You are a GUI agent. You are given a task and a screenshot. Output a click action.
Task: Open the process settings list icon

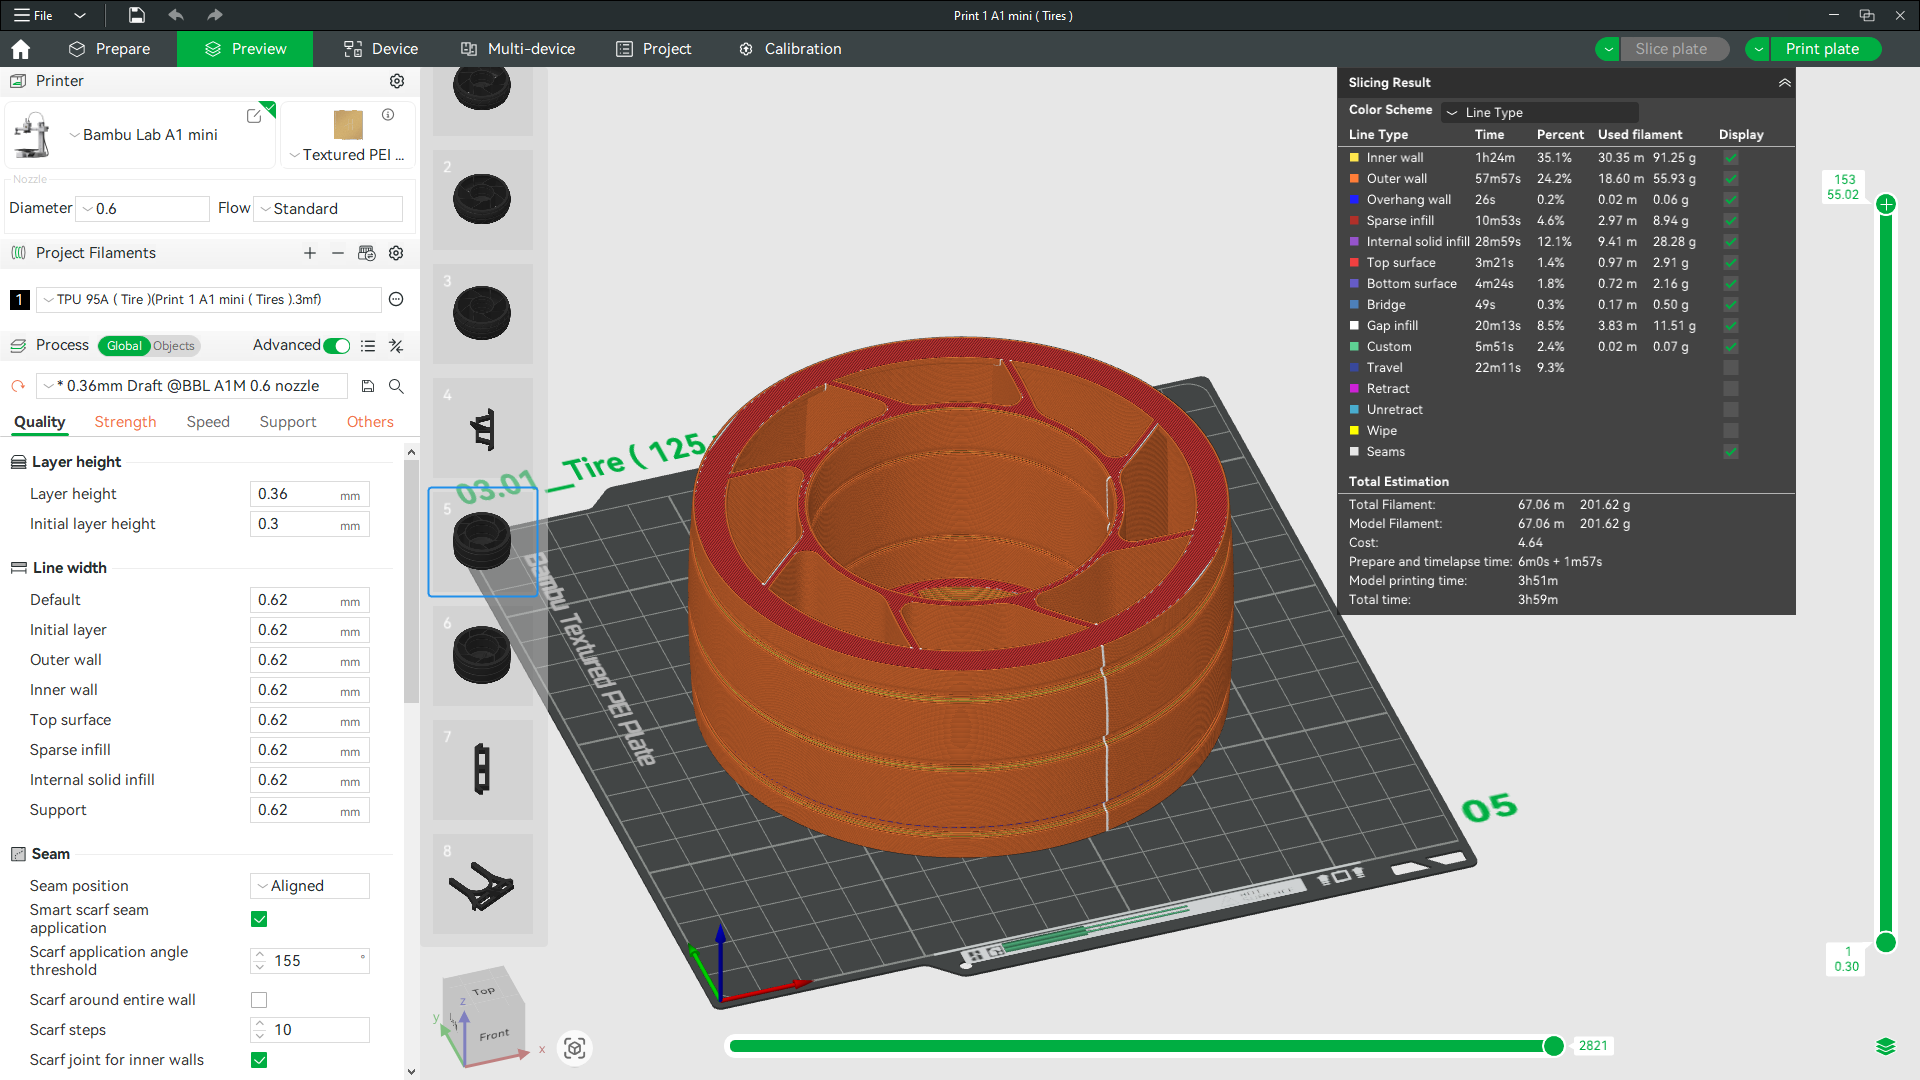click(x=368, y=346)
